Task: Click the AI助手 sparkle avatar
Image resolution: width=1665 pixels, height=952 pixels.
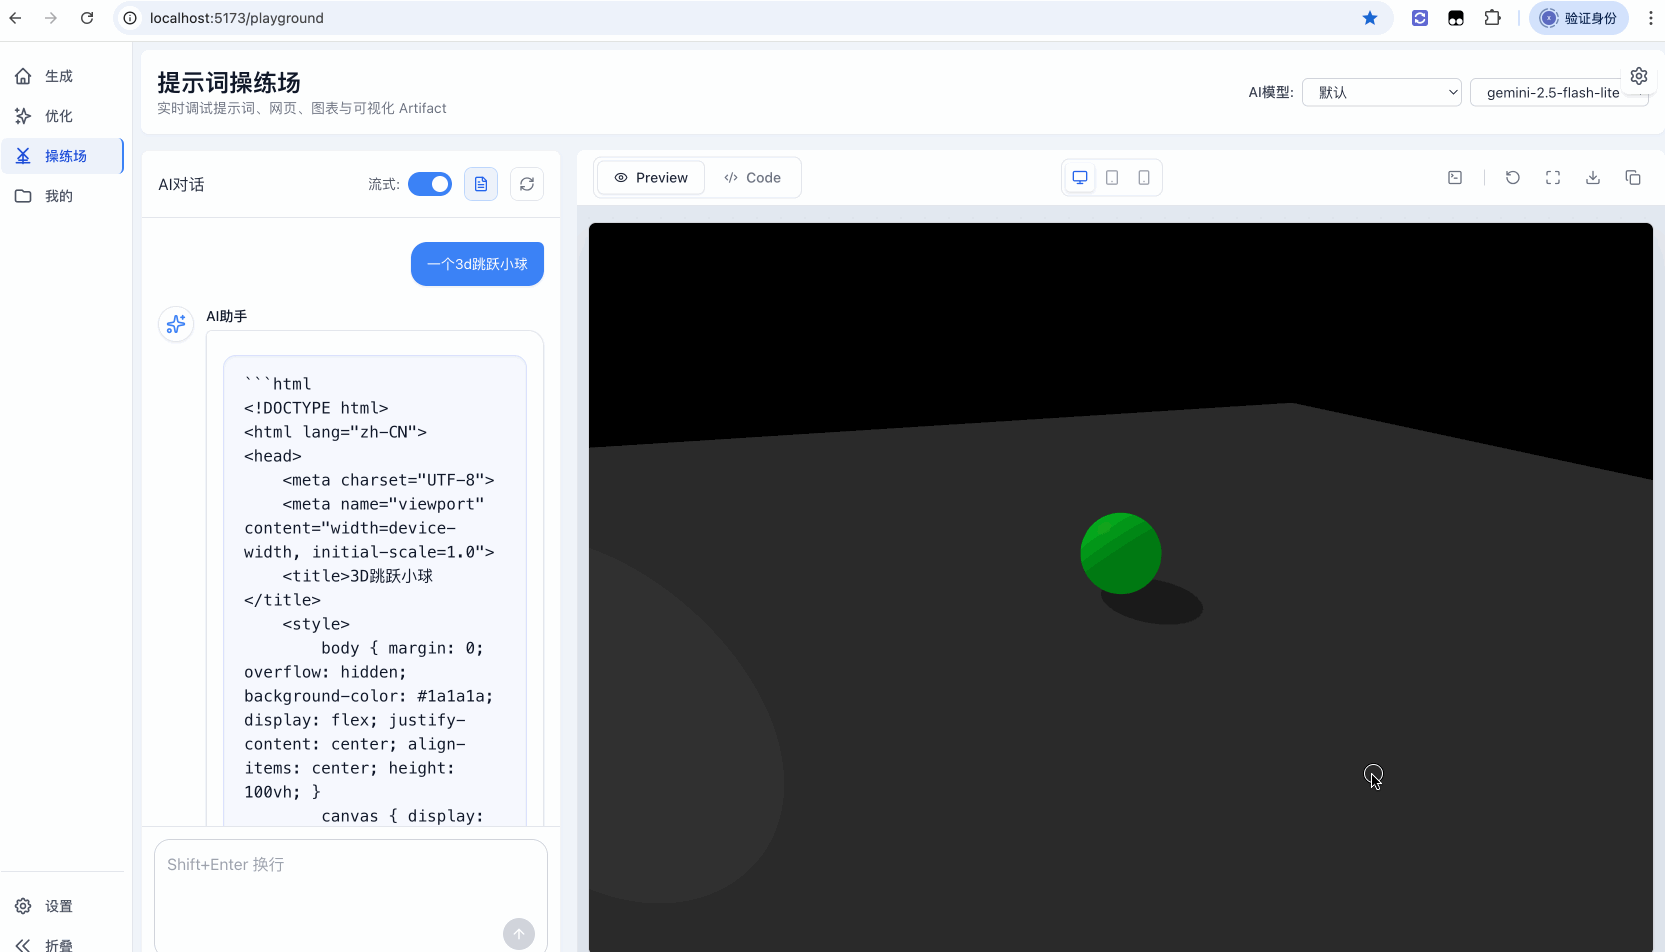Action: pos(176,324)
